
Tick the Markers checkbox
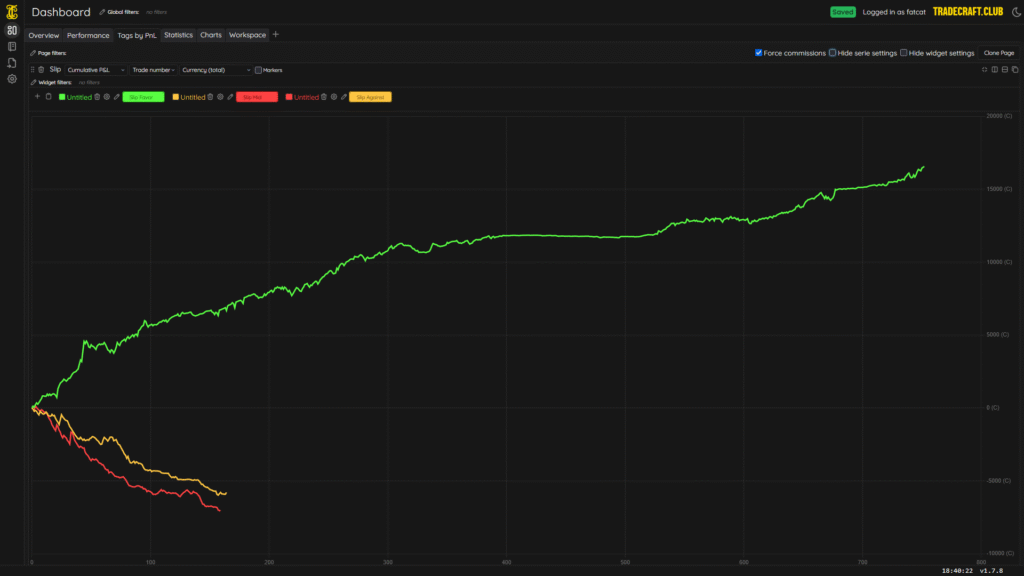[258, 70]
